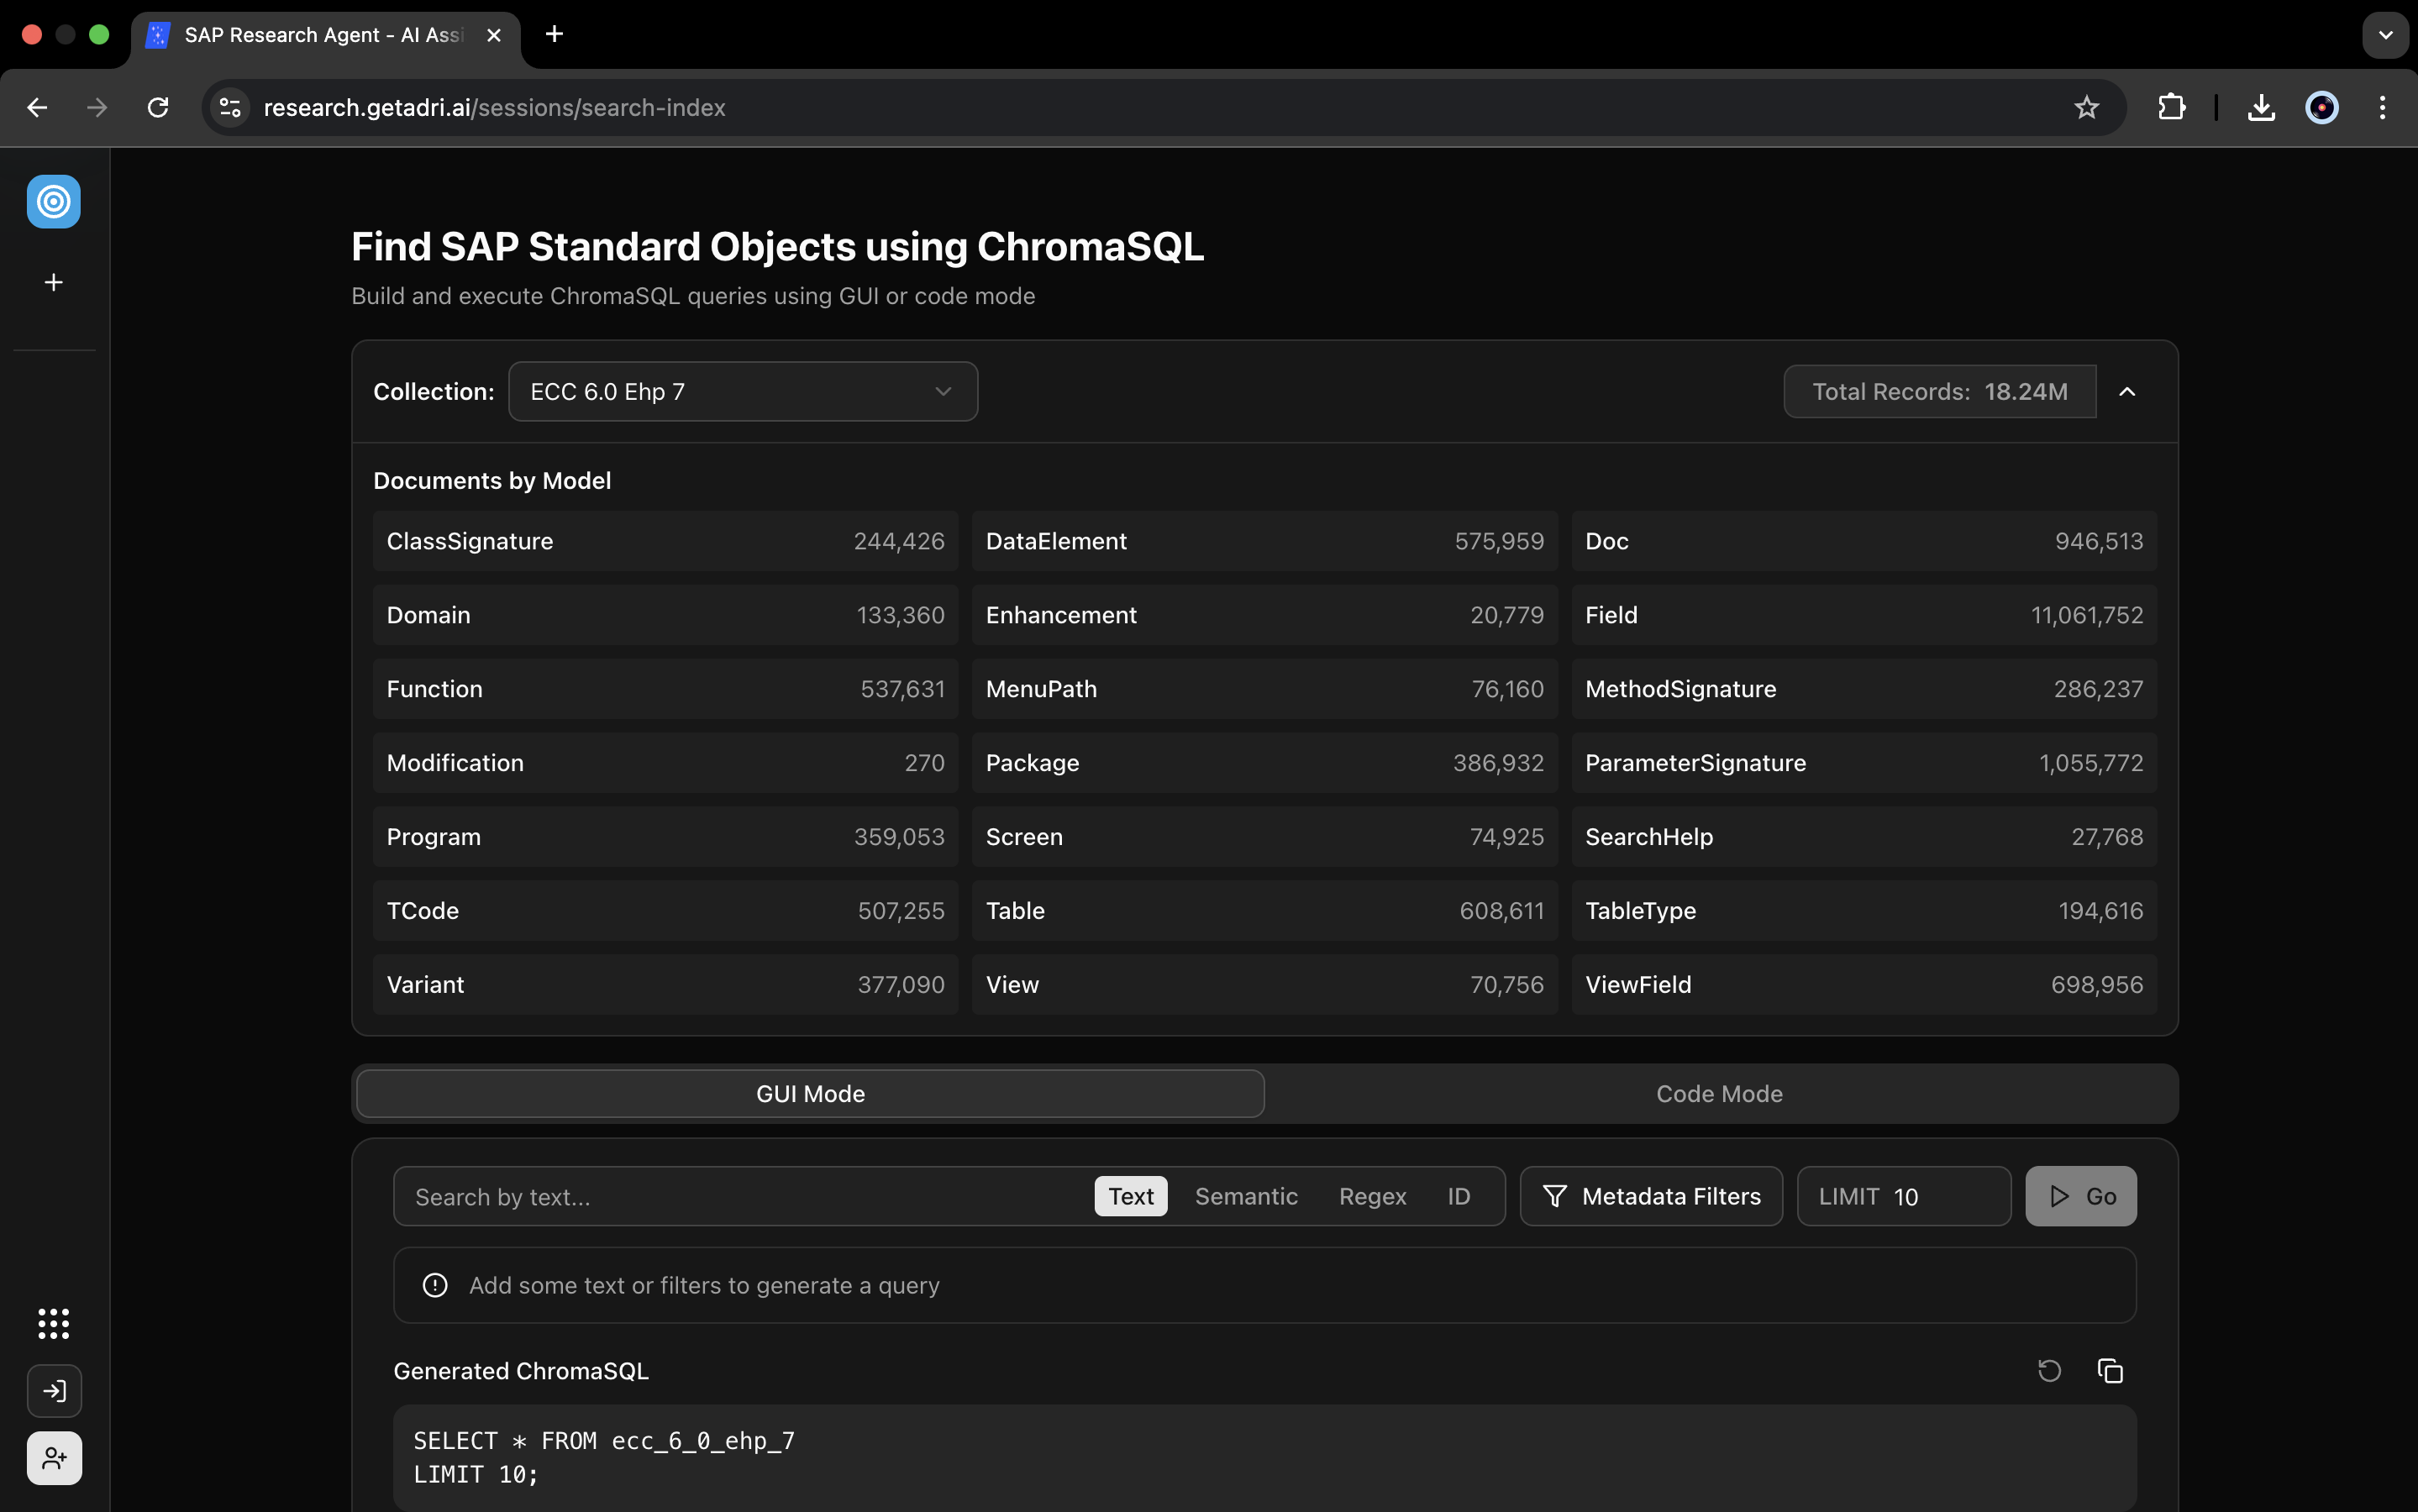Viewport: 2418px width, 1512px height.
Task: Switch to Code Mode
Action: [x=1718, y=1093]
